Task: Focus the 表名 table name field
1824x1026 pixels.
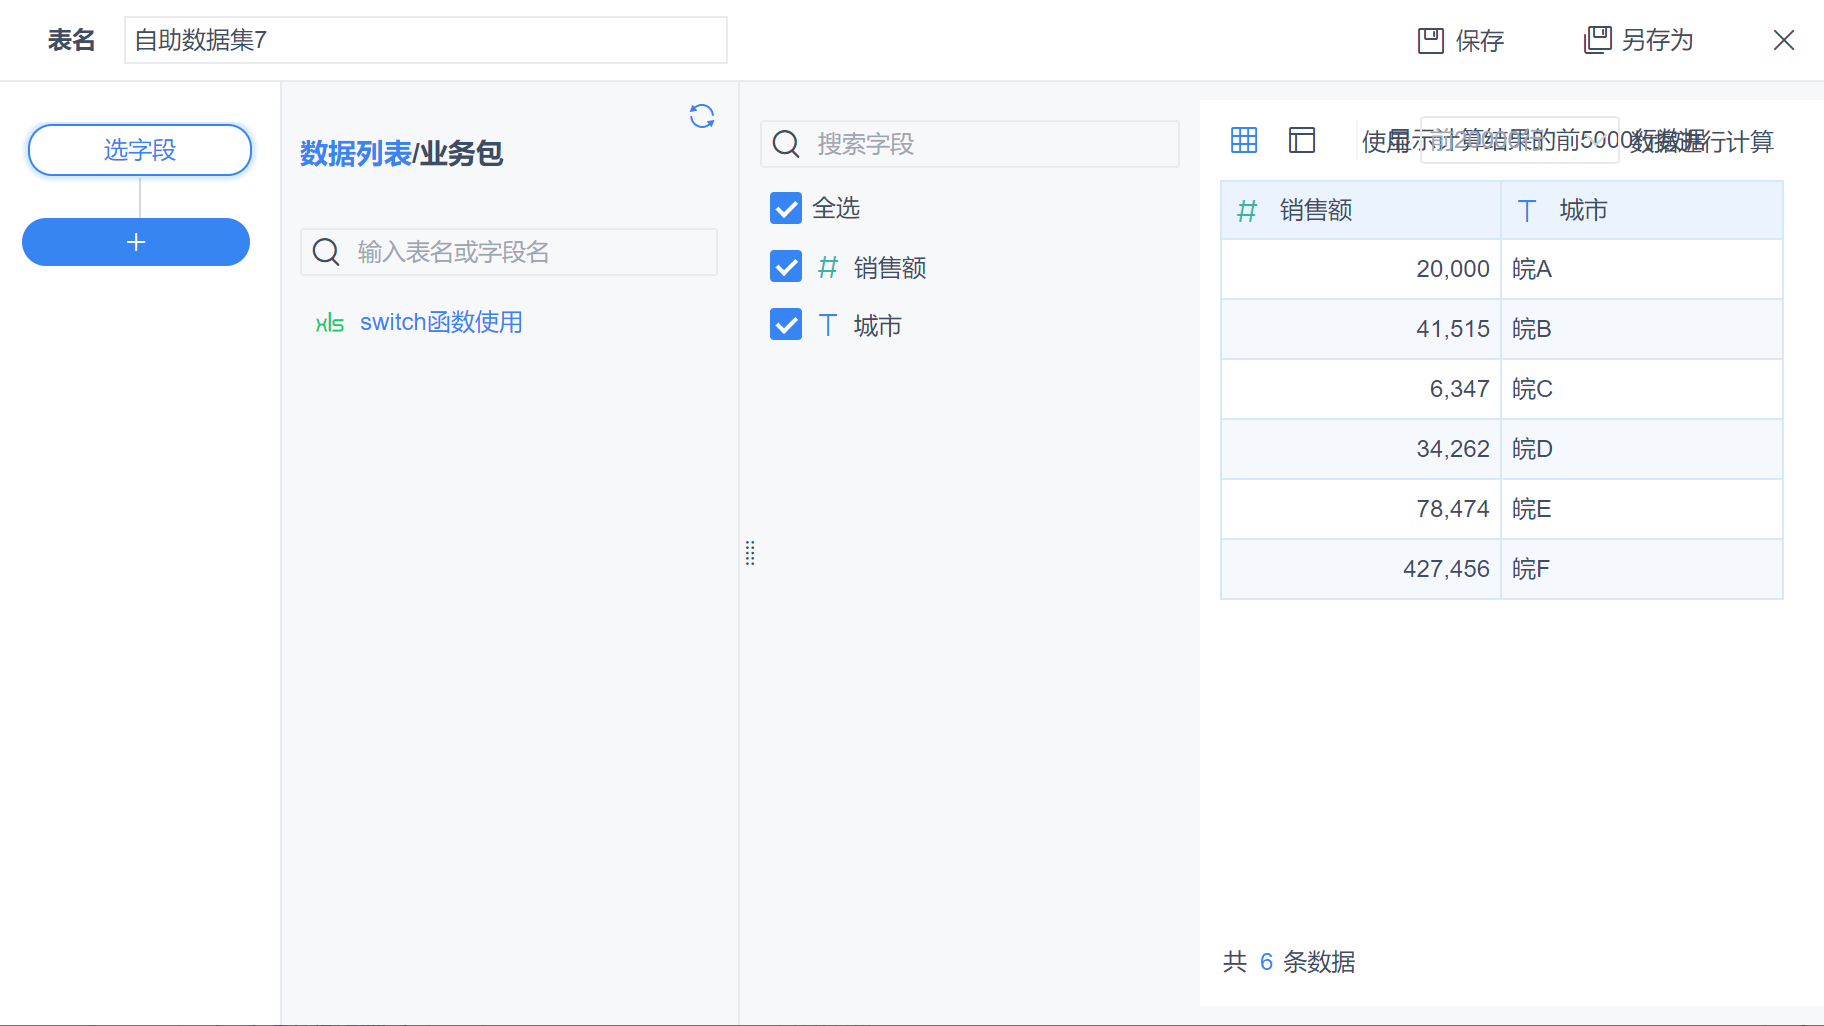Action: pos(425,41)
